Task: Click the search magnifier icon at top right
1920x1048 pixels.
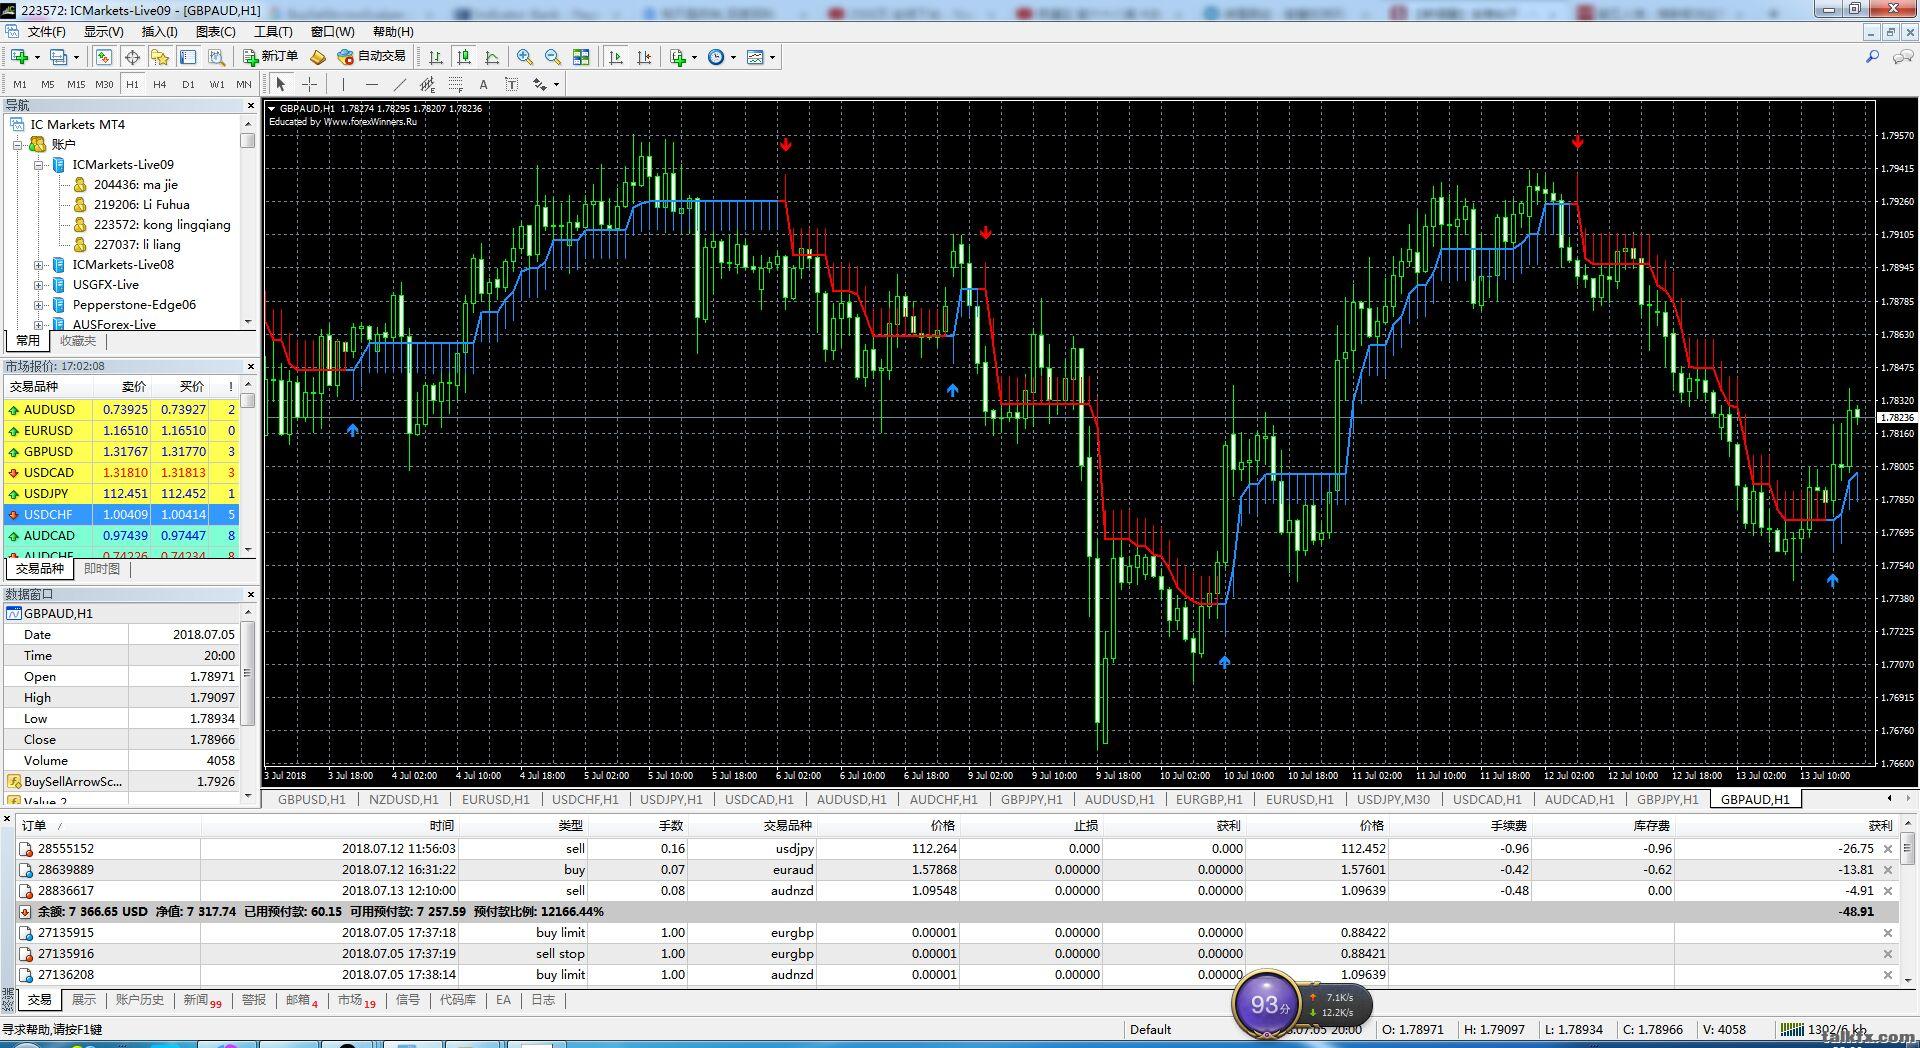Action: click(1872, 57)
